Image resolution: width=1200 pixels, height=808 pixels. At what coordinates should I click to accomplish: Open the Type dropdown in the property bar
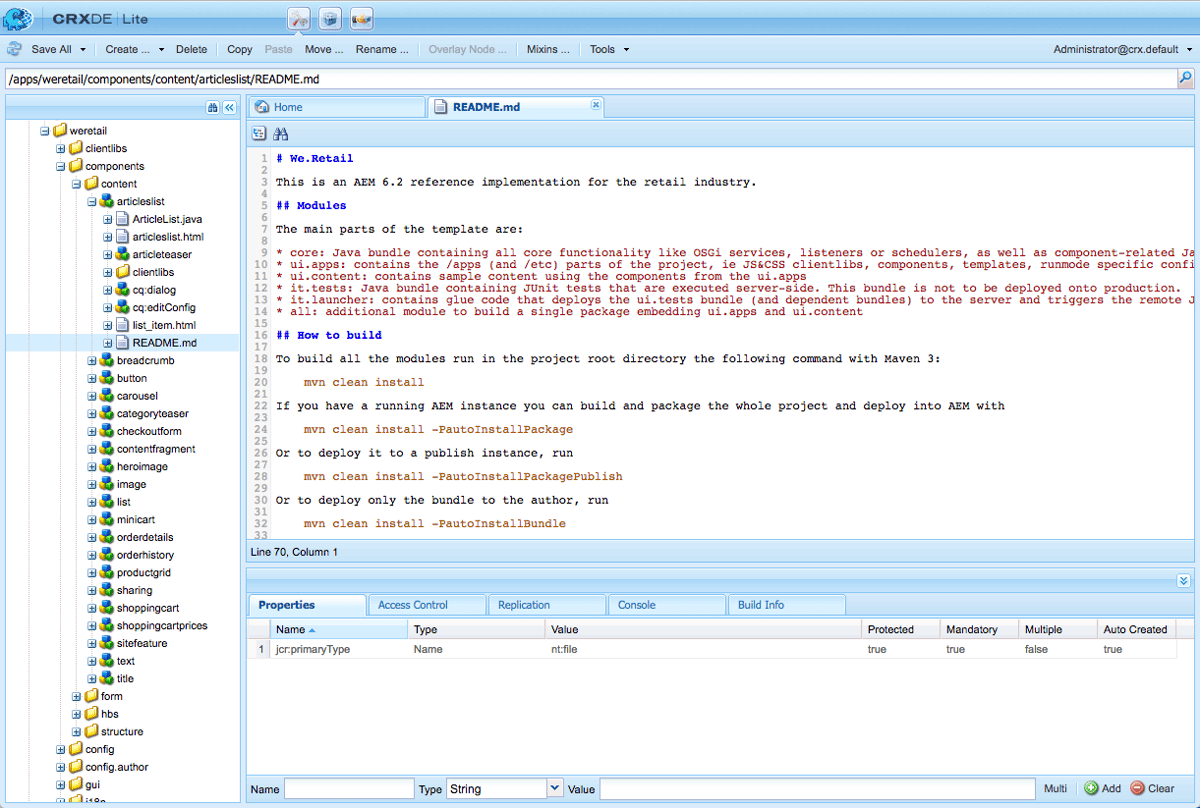(x=555, y=788)
